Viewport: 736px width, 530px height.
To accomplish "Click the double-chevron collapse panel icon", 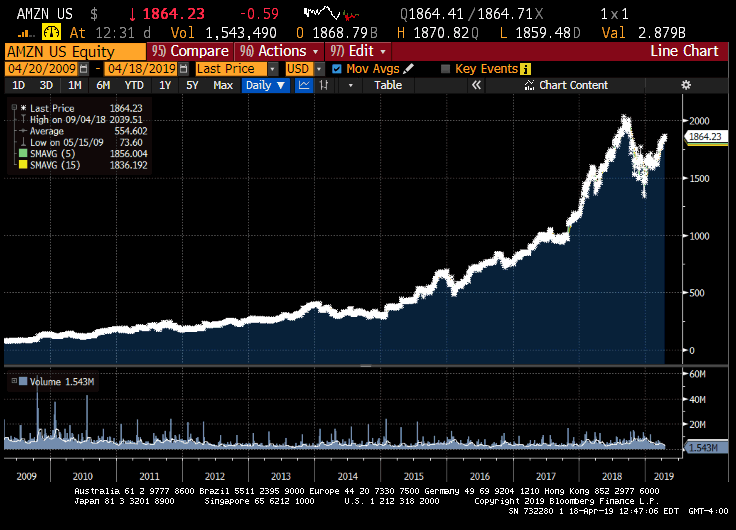I will (x=476, y=85).
